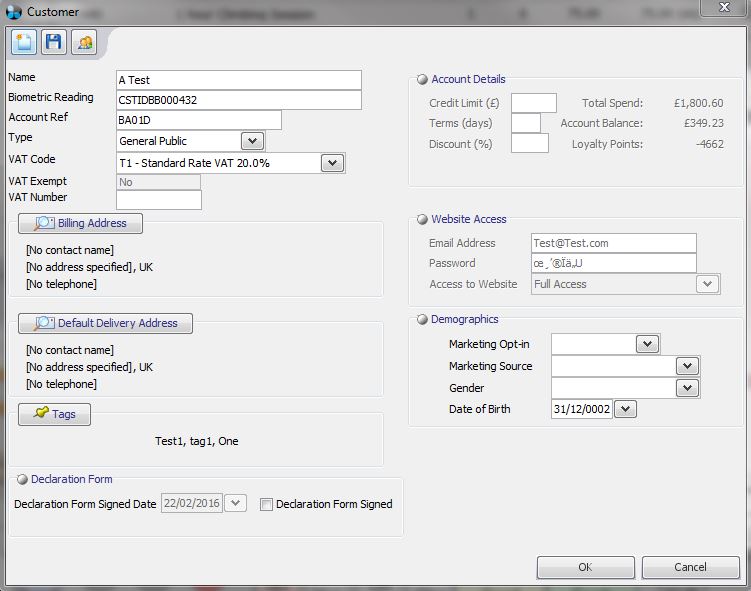Click the customer users icon in toolbar
Image resolution: width=751 pixels, height=591 pixels.
tap(84, 42)
